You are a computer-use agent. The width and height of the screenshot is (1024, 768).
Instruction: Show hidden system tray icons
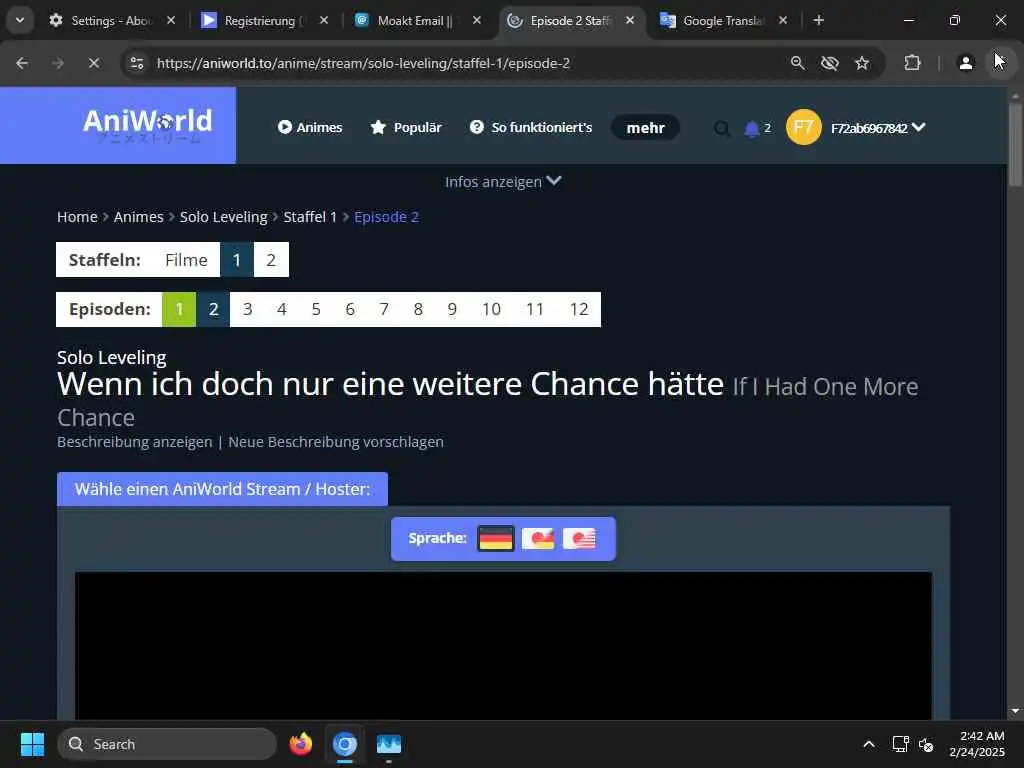(x=869, y=744)
